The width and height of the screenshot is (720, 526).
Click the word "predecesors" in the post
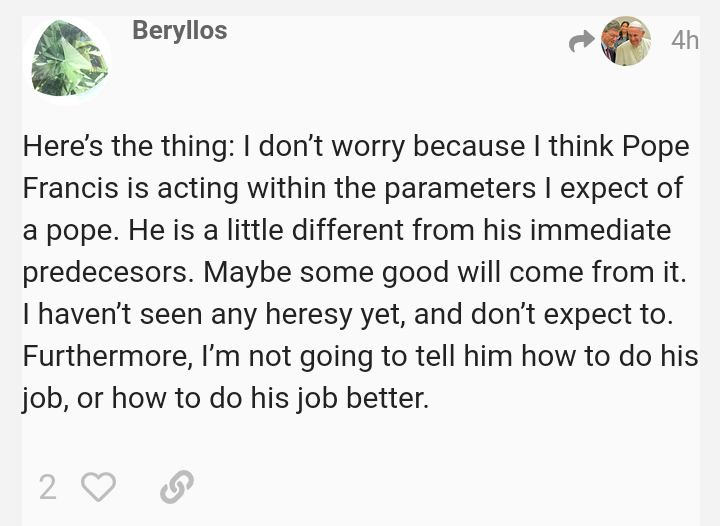pos(106,273)
